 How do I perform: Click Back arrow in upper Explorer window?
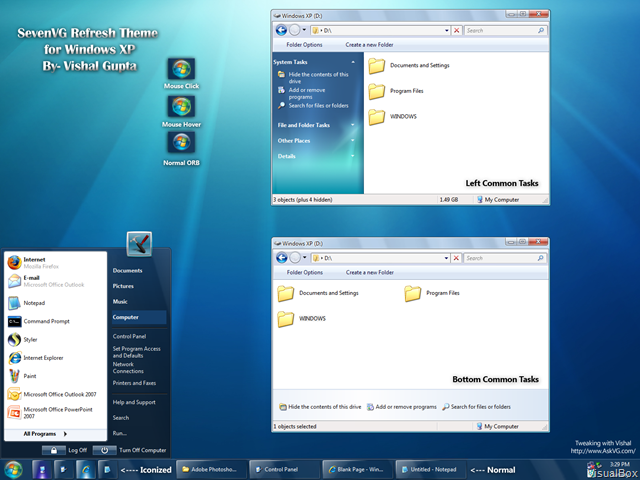[281, 30]
